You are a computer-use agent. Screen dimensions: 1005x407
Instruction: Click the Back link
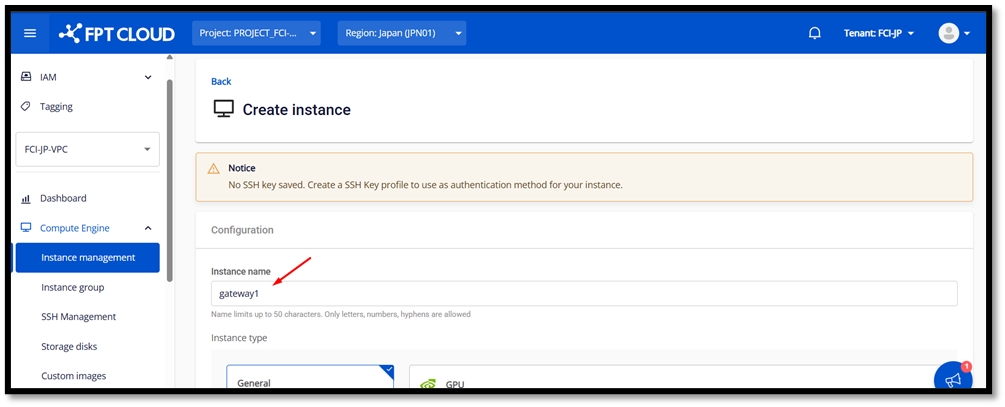point(221,81)
